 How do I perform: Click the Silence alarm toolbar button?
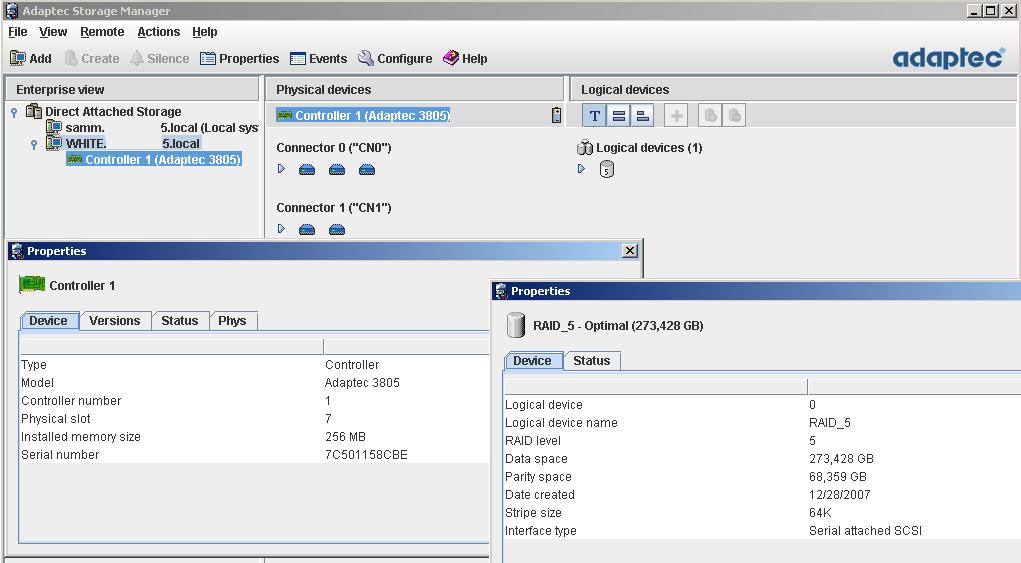(160, 59)
